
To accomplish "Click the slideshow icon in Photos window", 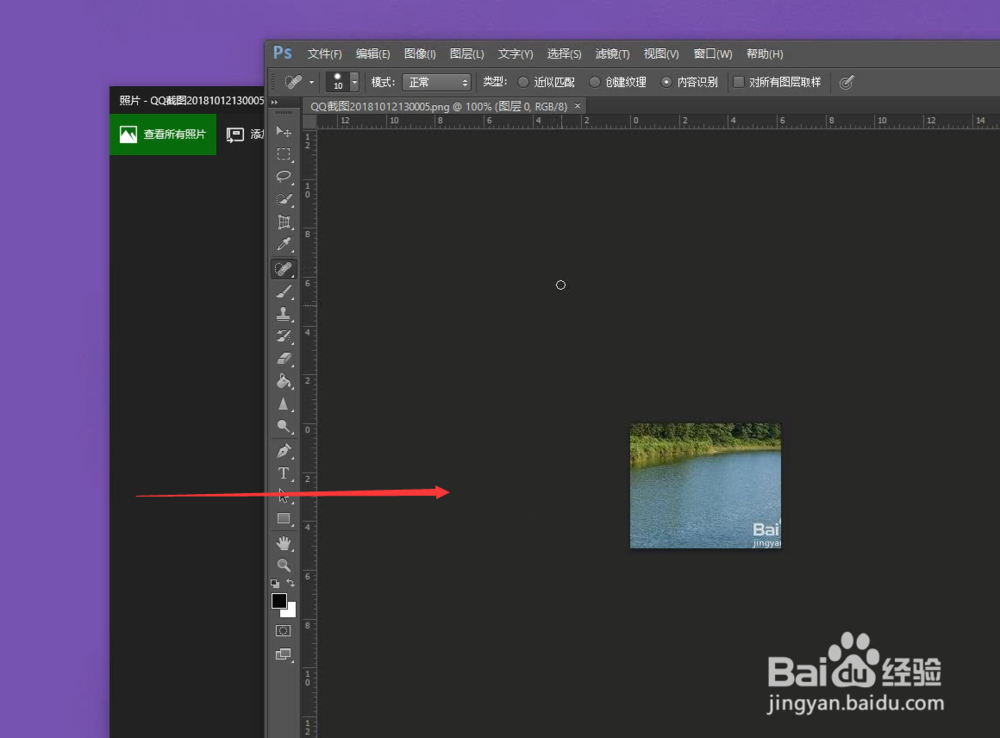I will [235, 135].
